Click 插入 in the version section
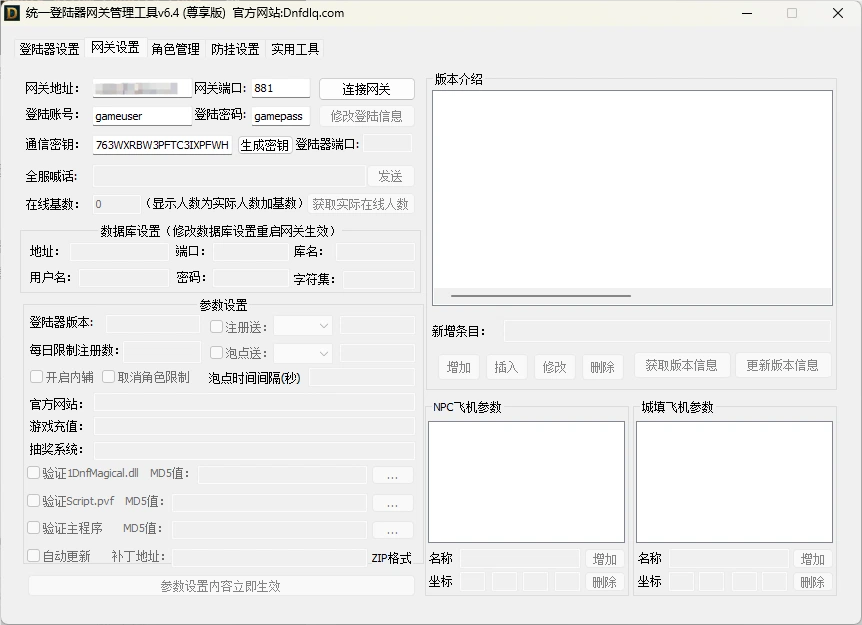 pos(506,367)
